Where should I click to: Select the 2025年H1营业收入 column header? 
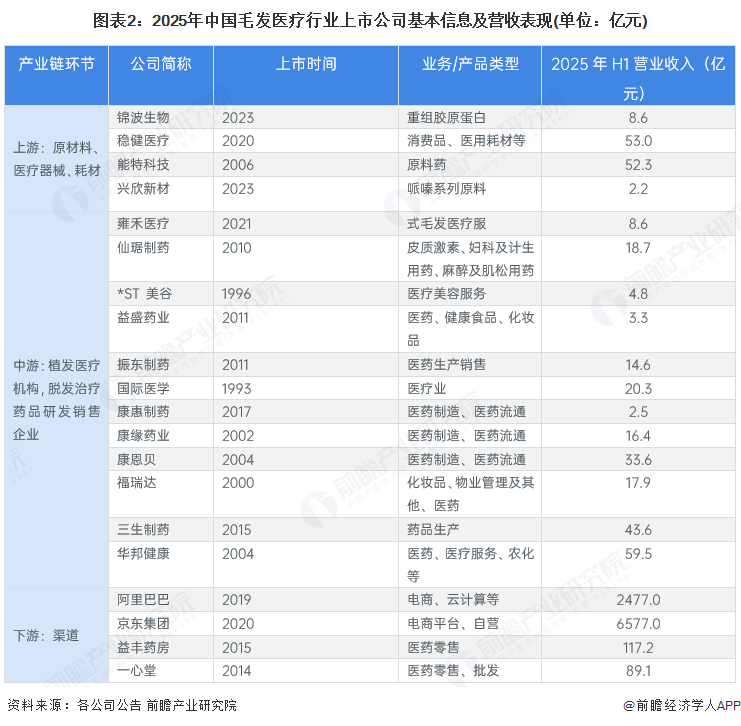click(638, 78)
